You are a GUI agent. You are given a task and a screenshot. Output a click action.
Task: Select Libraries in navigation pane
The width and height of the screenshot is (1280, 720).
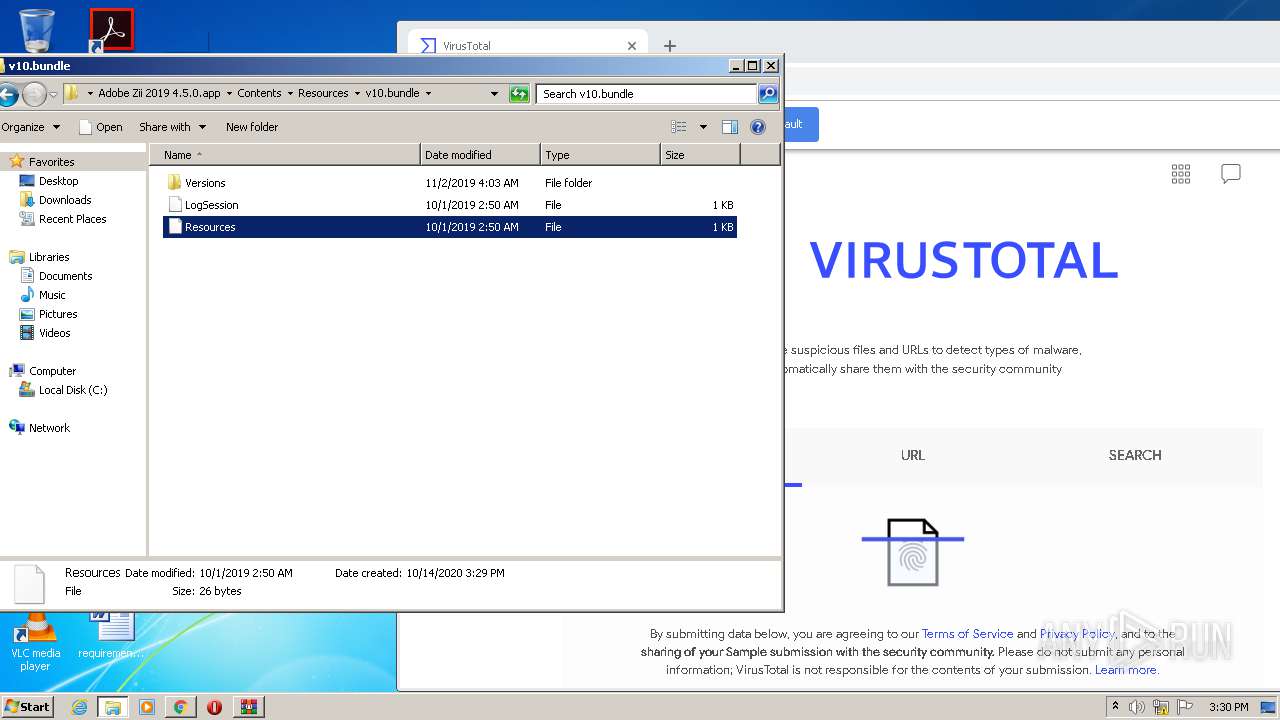click(49, 257)
